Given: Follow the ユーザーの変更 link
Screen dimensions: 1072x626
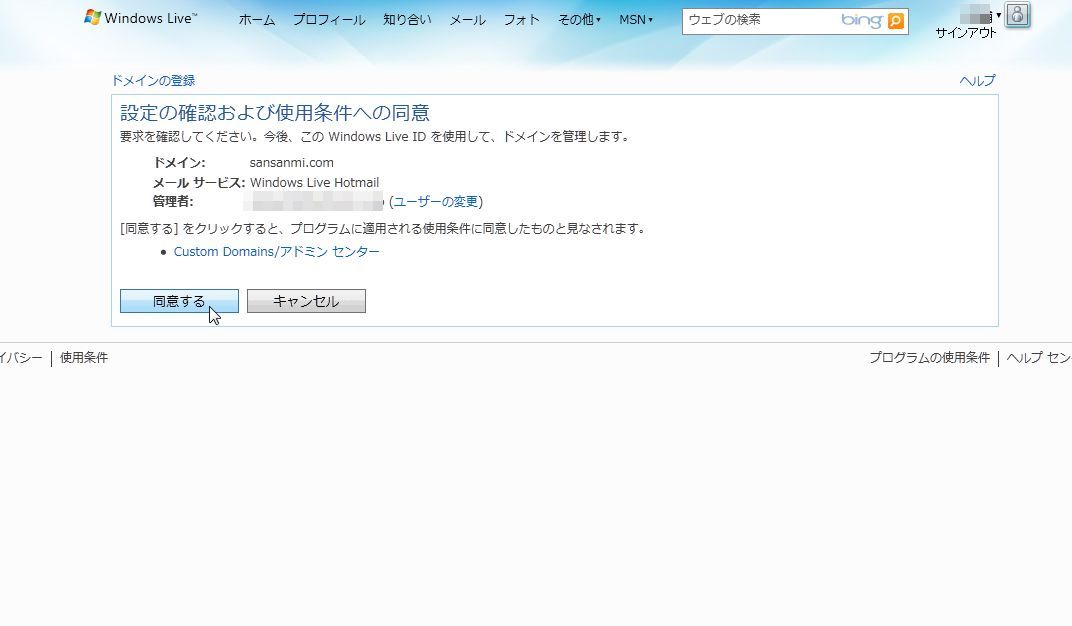Looking at the screenshot, I should (x=436, y=202).
